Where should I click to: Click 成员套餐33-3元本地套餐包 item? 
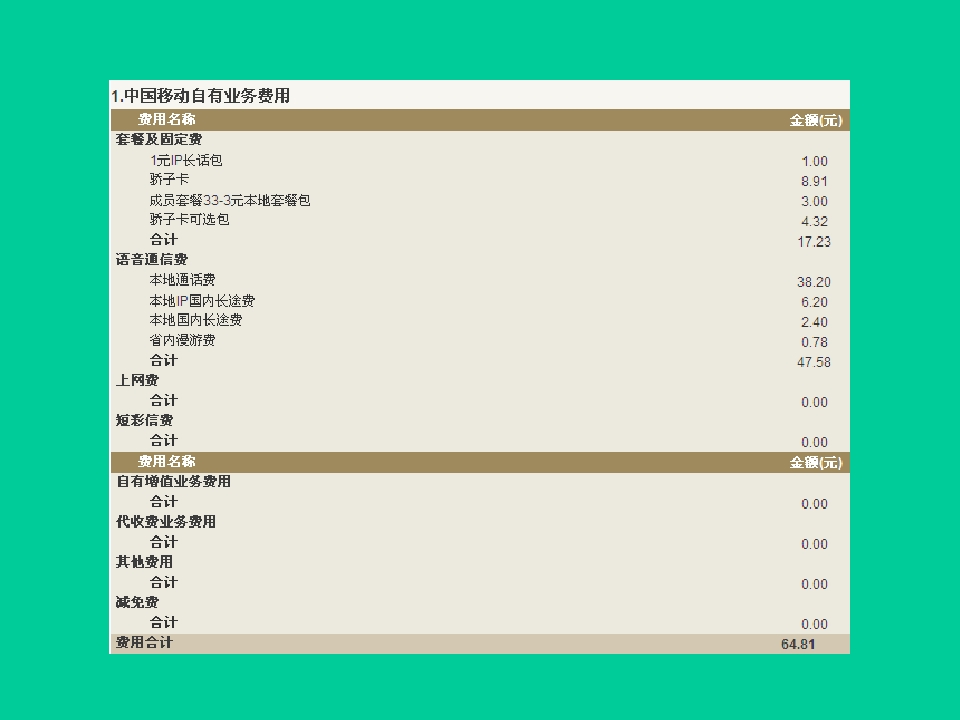pyautogui.click(x=230, y=200)
